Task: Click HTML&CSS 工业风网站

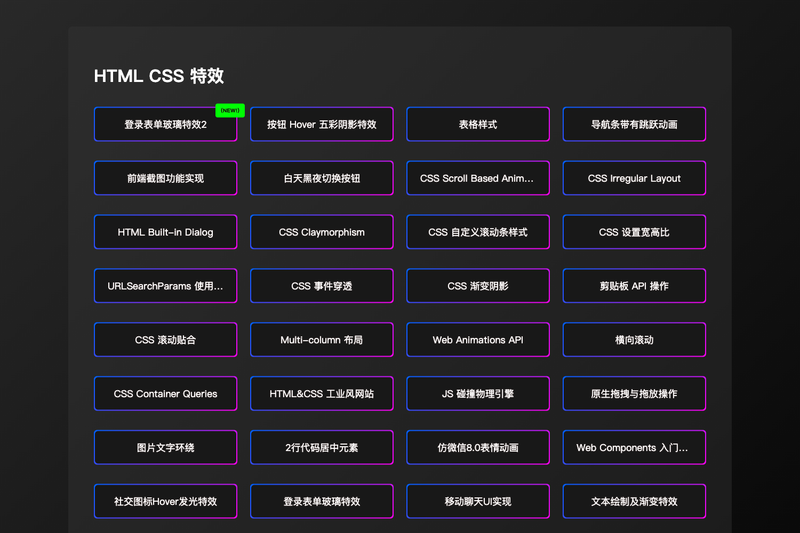Action: (321, 393)
